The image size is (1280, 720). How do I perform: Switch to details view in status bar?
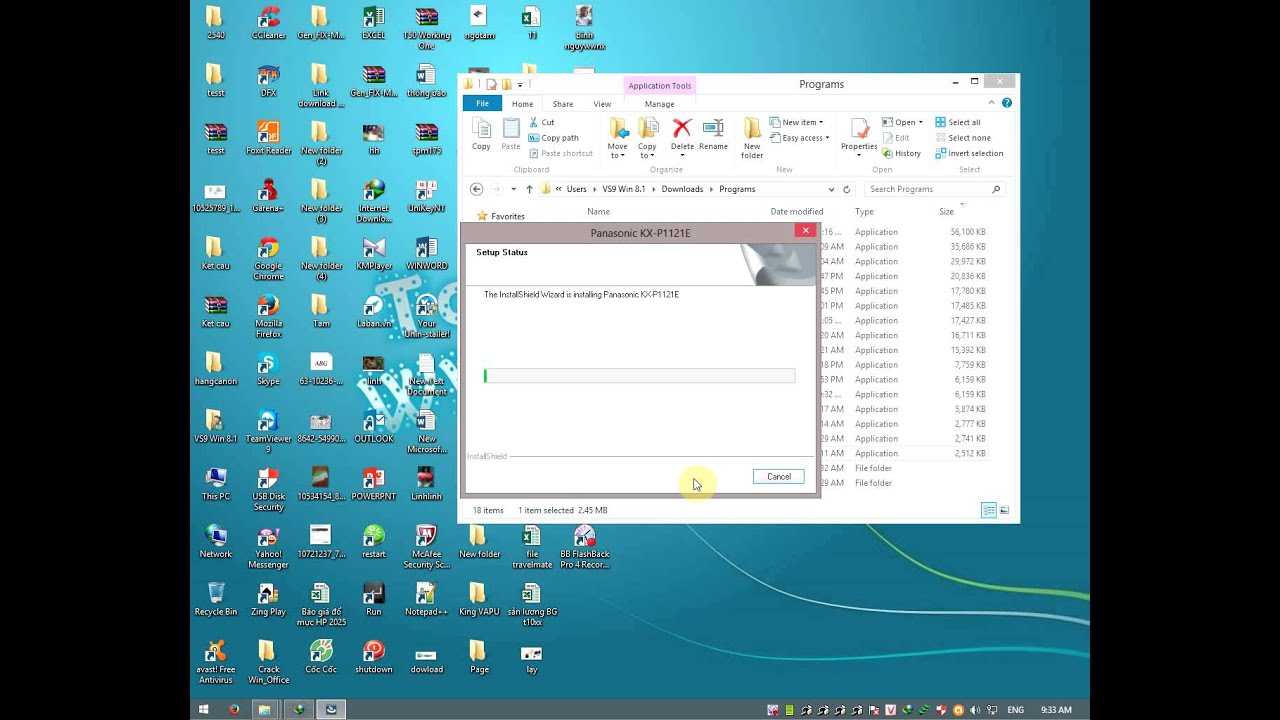(x=988, y=510)
